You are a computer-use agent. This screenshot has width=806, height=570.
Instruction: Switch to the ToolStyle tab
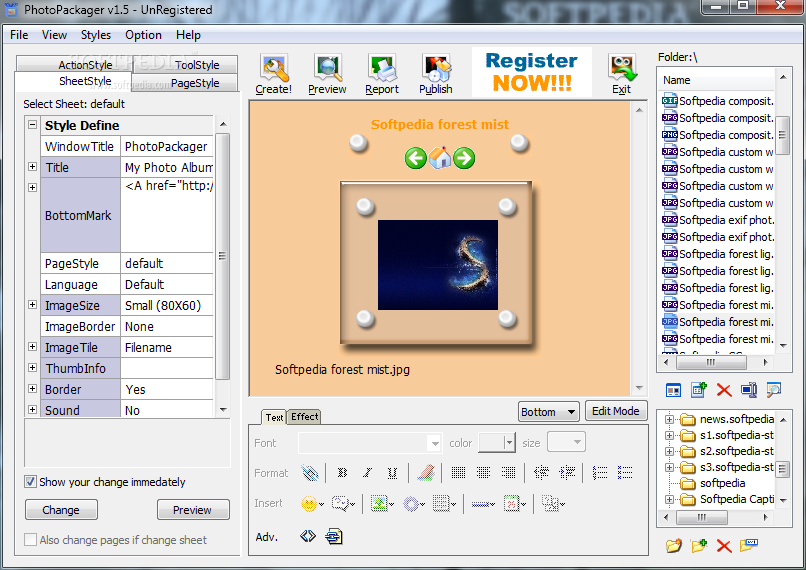click(x=186, y=65)
